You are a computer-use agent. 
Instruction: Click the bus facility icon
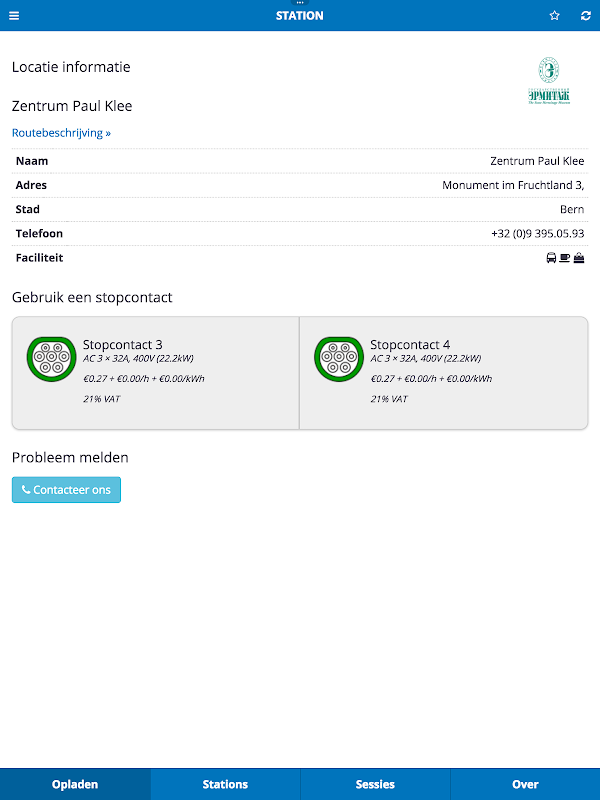(x=552, y=258)
